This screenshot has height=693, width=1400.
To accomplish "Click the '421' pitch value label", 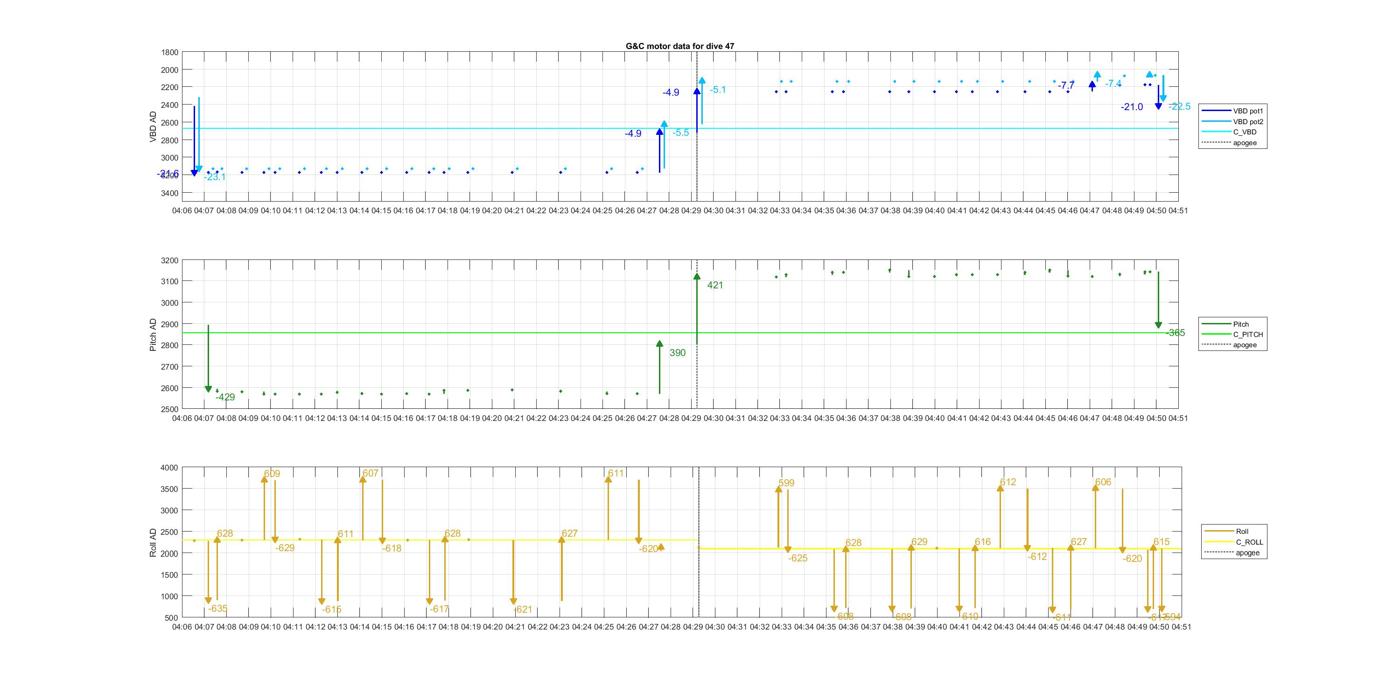I will coord(715,286).
